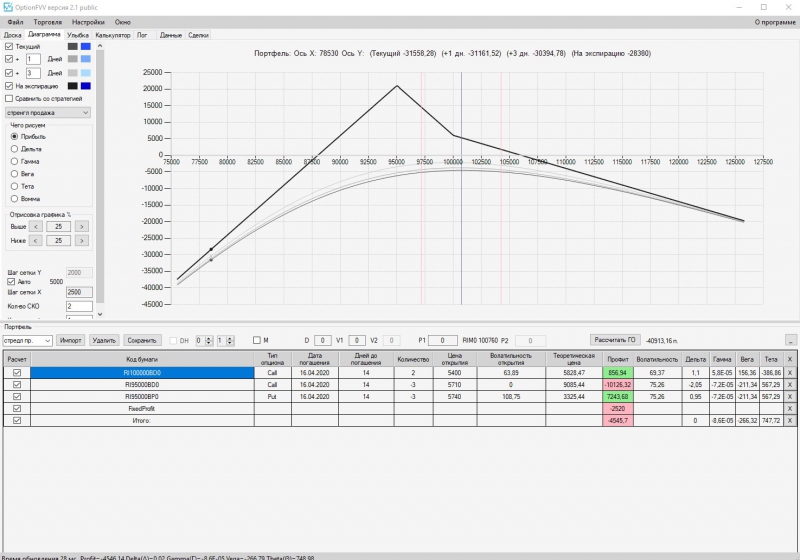The width and height of the screenshot is (800, 560).
Task: Click the 'Шаг сетки X' input field
Action: tap(79, 292)
